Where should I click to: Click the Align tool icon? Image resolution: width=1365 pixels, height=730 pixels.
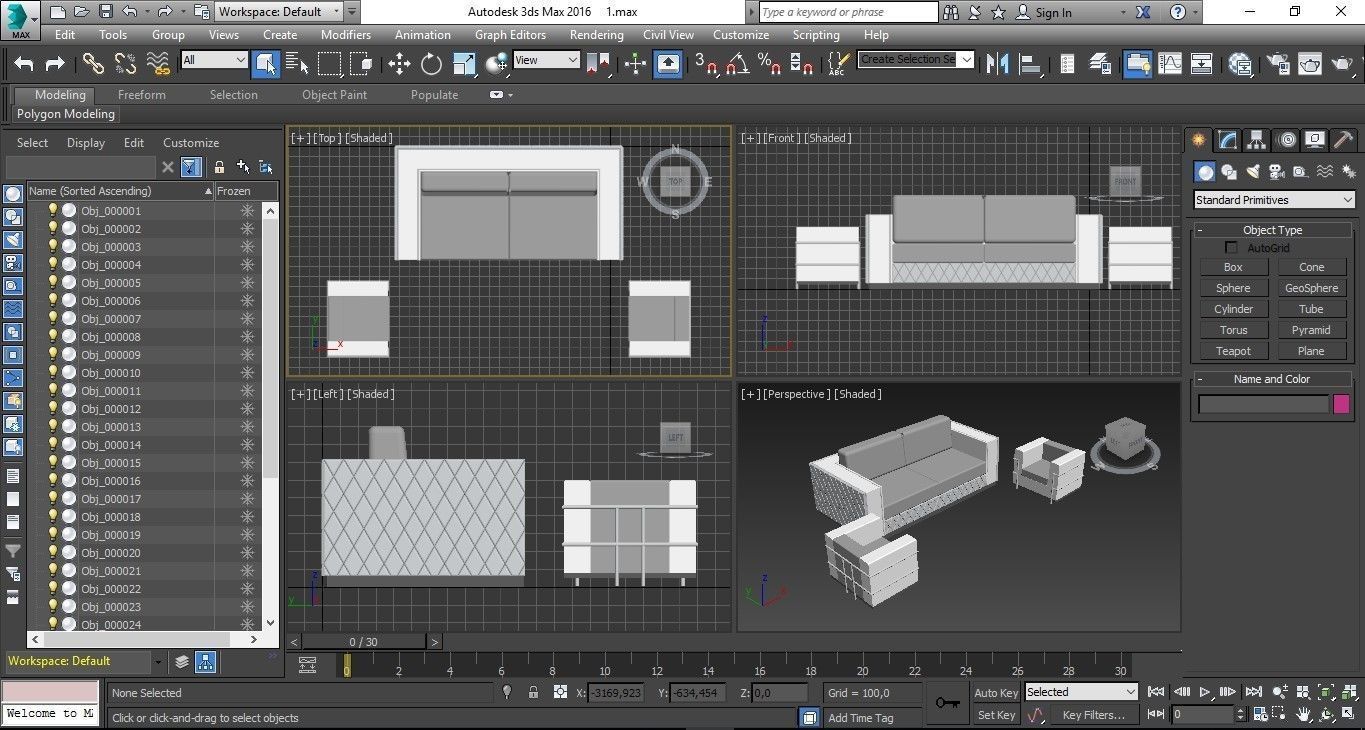[x=1029, y=63]
